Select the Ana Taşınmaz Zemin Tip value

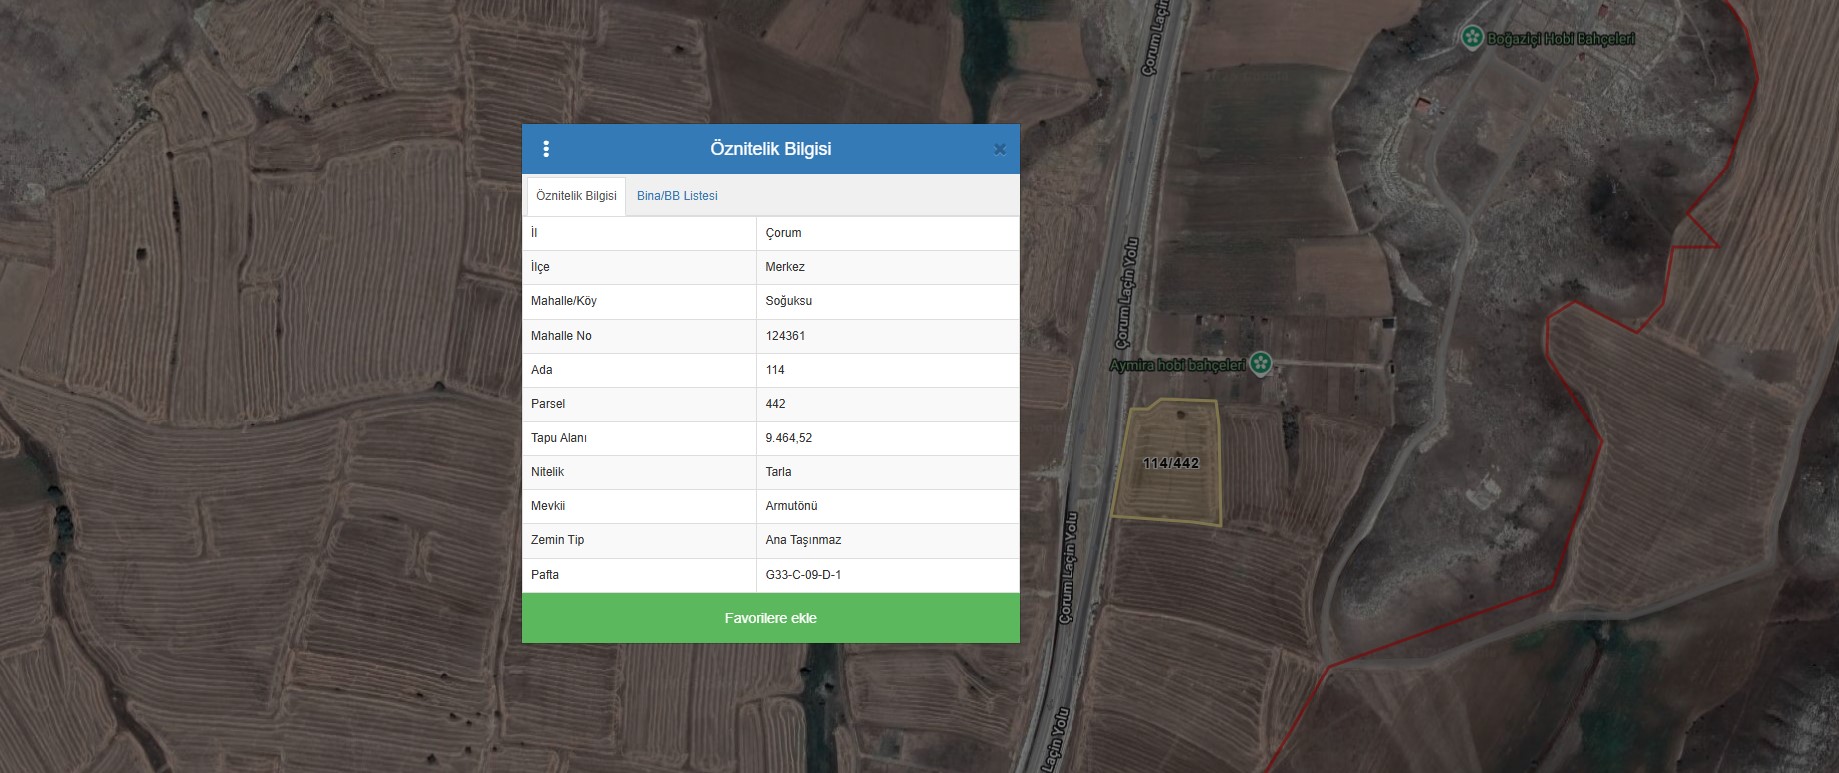803,540
